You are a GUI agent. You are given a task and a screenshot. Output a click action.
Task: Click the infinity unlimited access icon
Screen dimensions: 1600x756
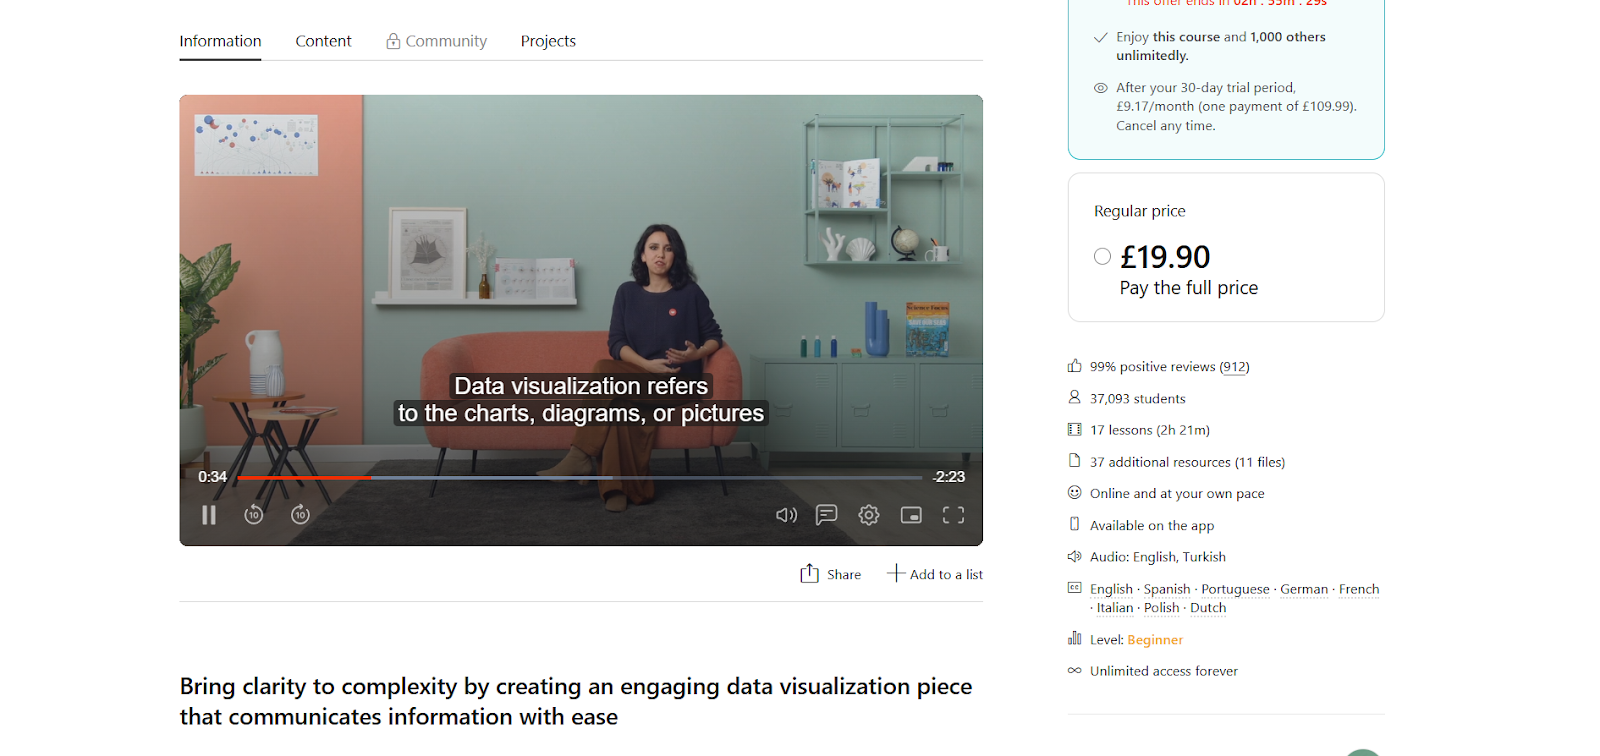click(1075, 670)
